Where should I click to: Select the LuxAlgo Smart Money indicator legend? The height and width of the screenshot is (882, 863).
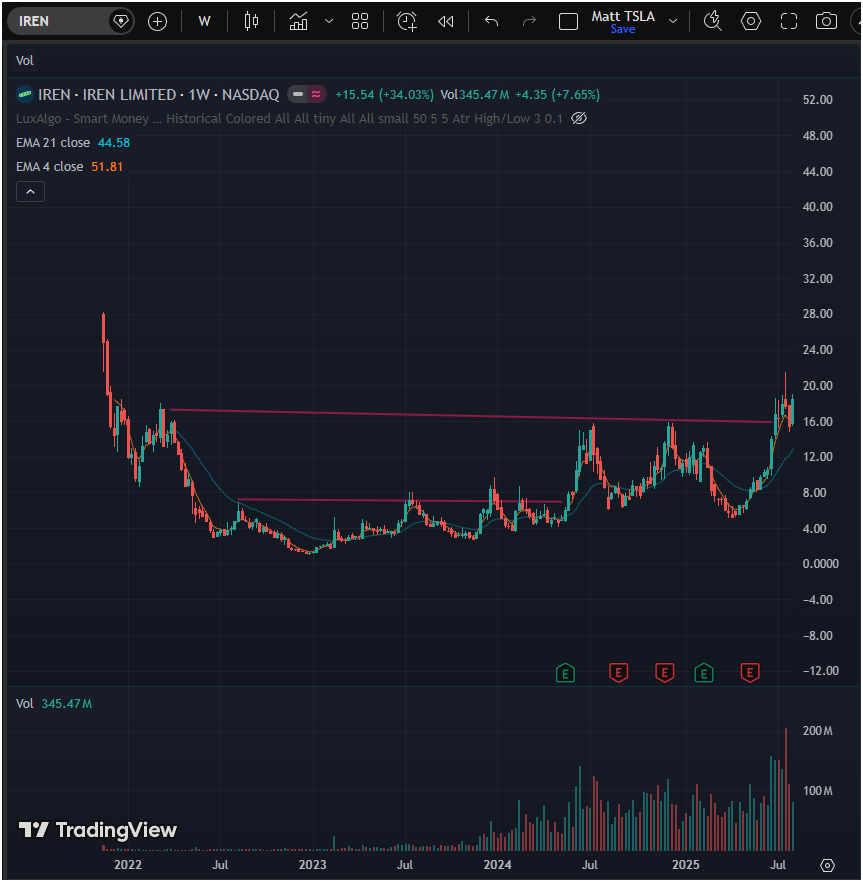pos(289,119)
